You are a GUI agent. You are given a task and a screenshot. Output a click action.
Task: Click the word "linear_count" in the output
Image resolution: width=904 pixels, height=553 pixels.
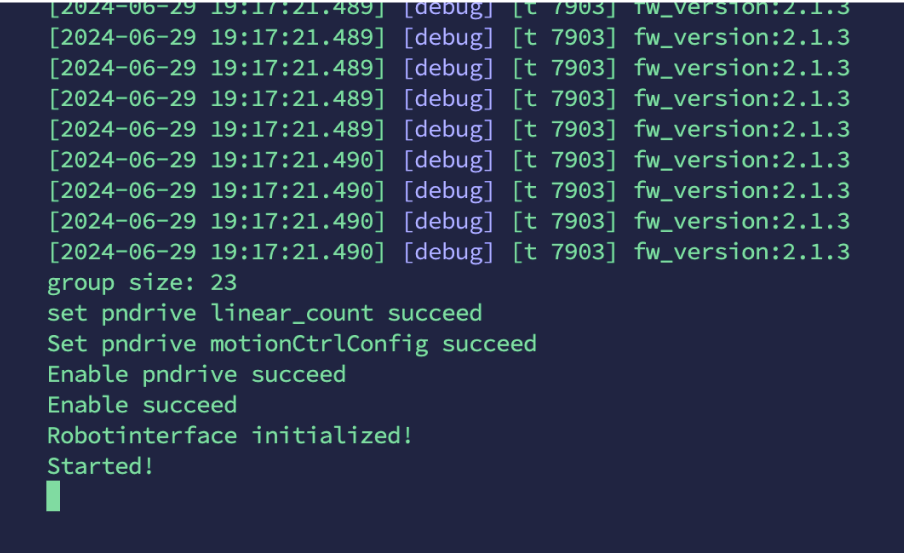coord(292,313)
